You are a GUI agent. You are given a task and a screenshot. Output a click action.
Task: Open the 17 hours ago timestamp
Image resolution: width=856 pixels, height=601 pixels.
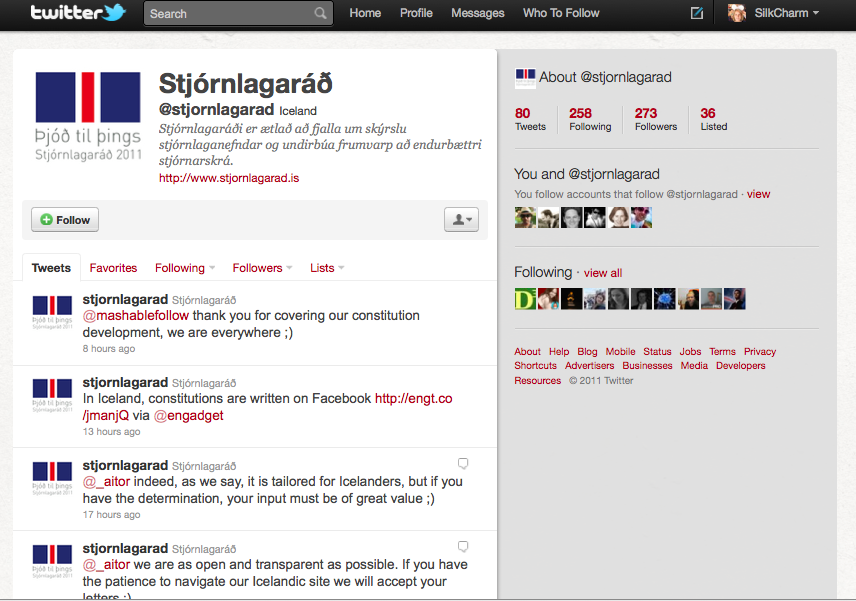pyautogui.click(x=111, y=515)
